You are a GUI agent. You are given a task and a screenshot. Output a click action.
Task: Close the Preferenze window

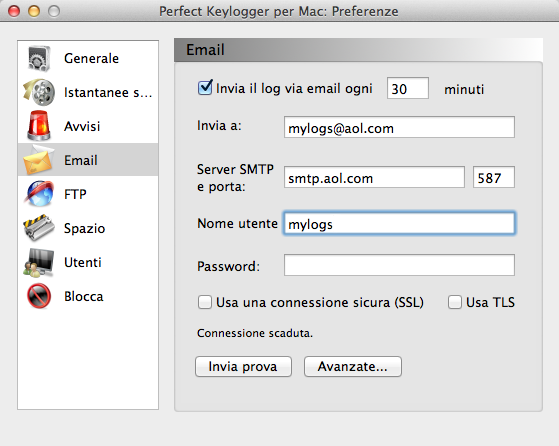[x=14, y=11]
